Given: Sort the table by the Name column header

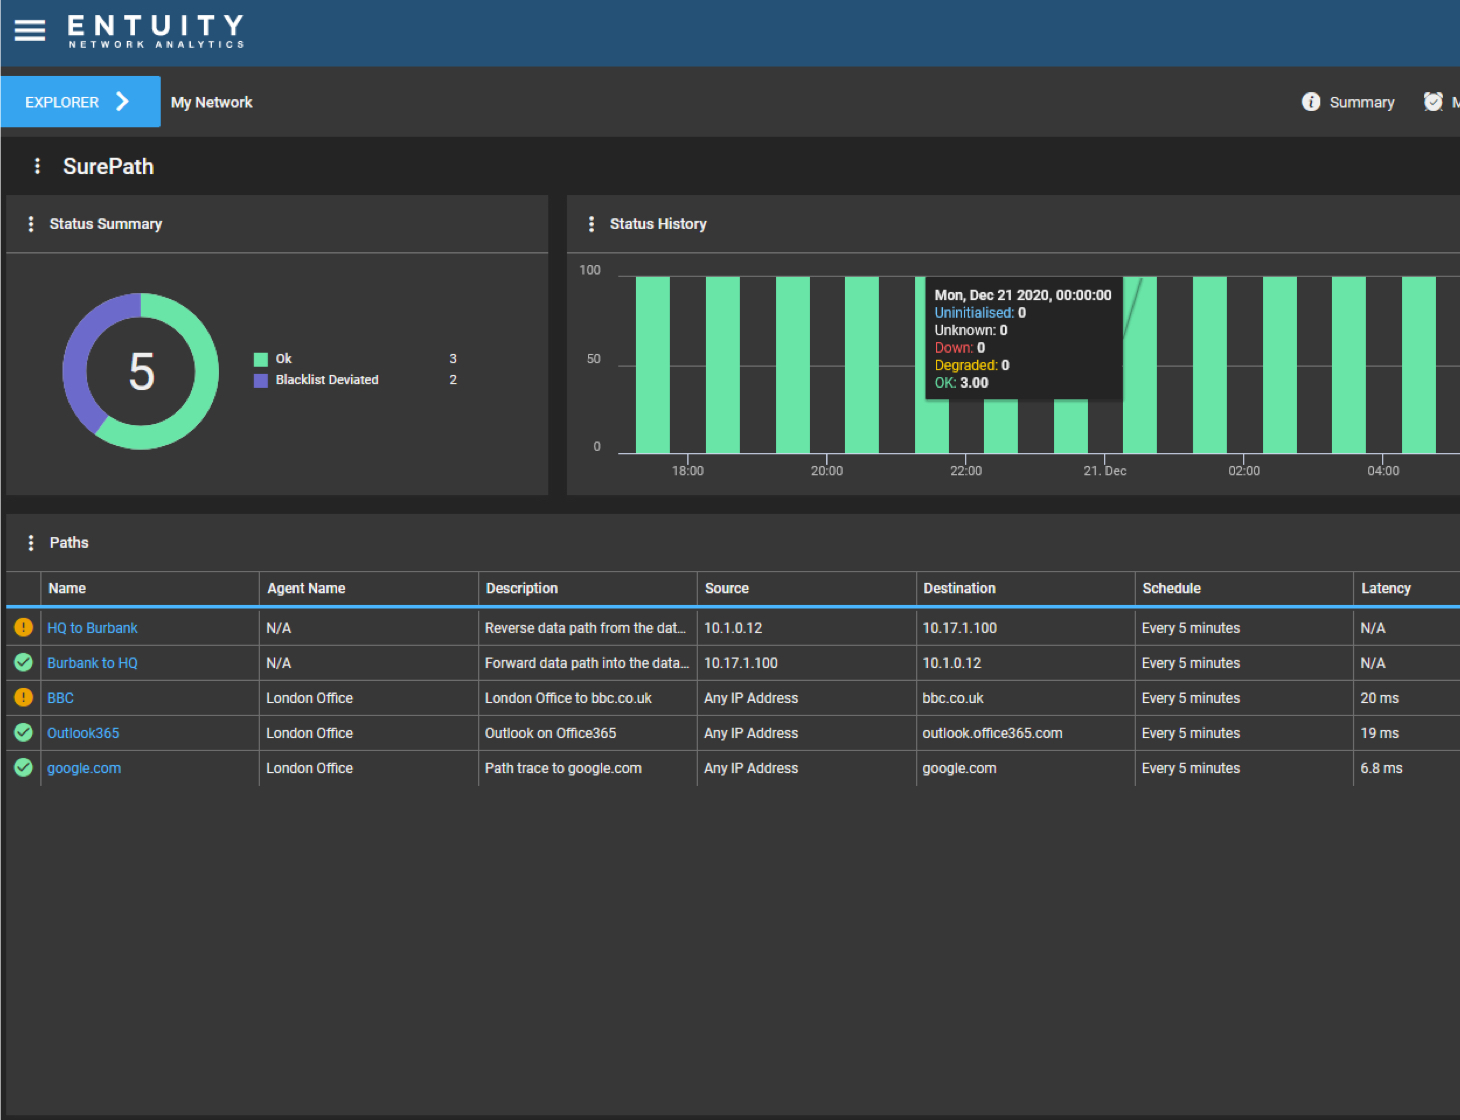Looking at the screenshot, I should [66, 588].
